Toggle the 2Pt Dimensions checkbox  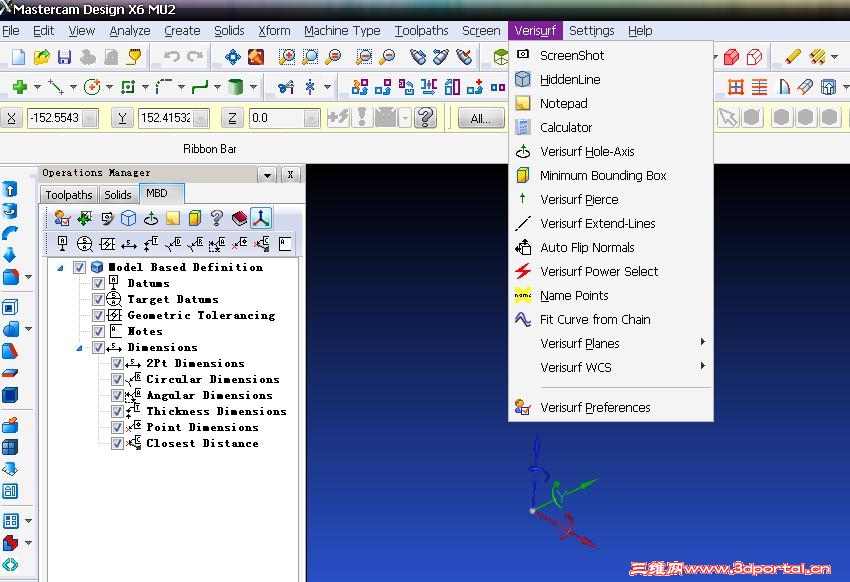tap(117, 363)
